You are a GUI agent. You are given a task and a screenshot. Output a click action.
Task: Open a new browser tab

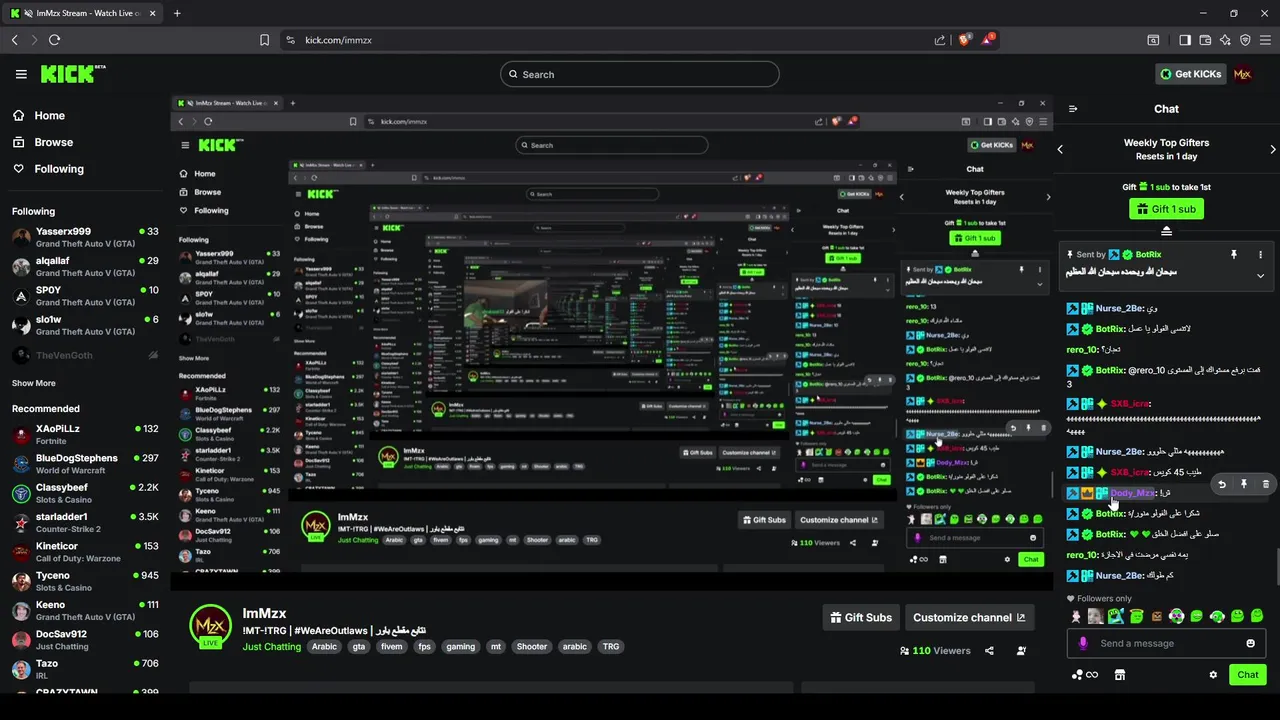[177, 13]
